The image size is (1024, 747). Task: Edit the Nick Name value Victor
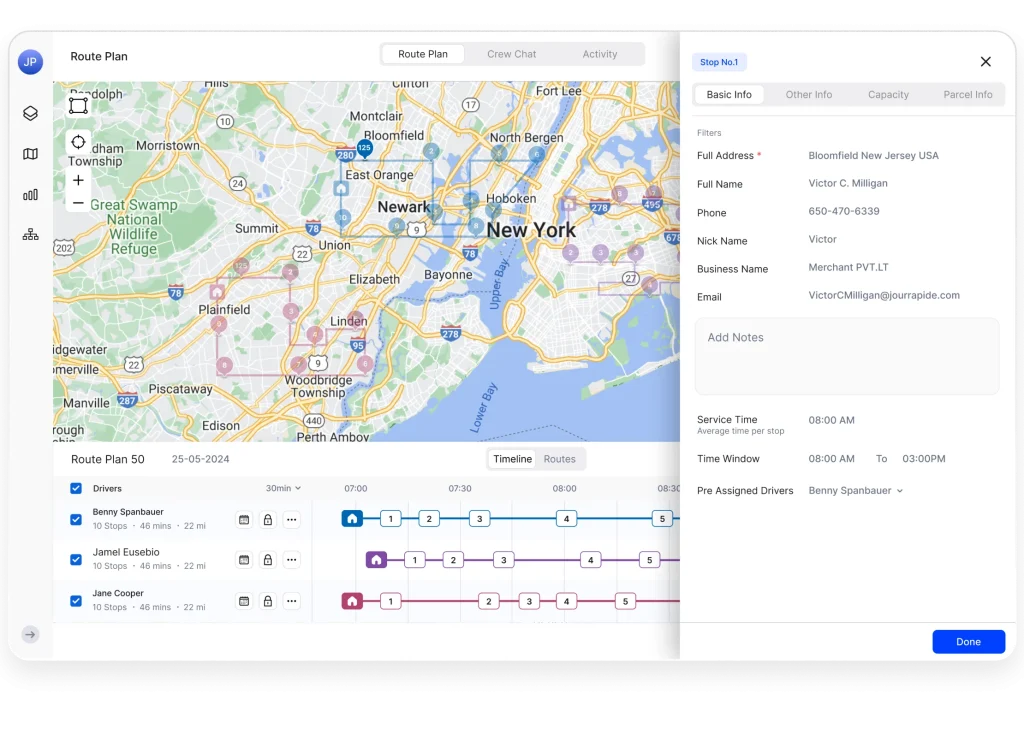coord(822,239)
